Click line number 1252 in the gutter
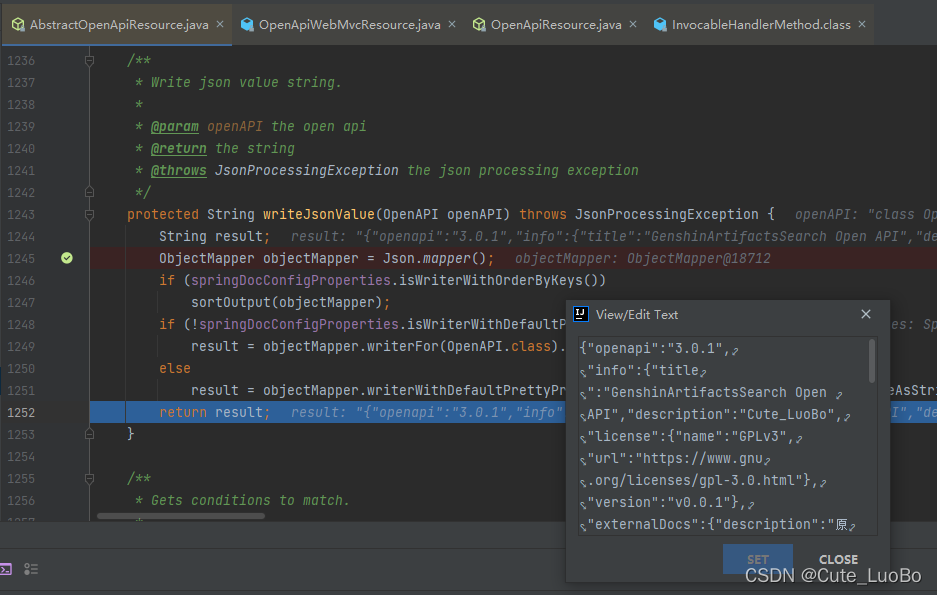The width and height of the screenshot is (937, 595). [x=21, y=412]
